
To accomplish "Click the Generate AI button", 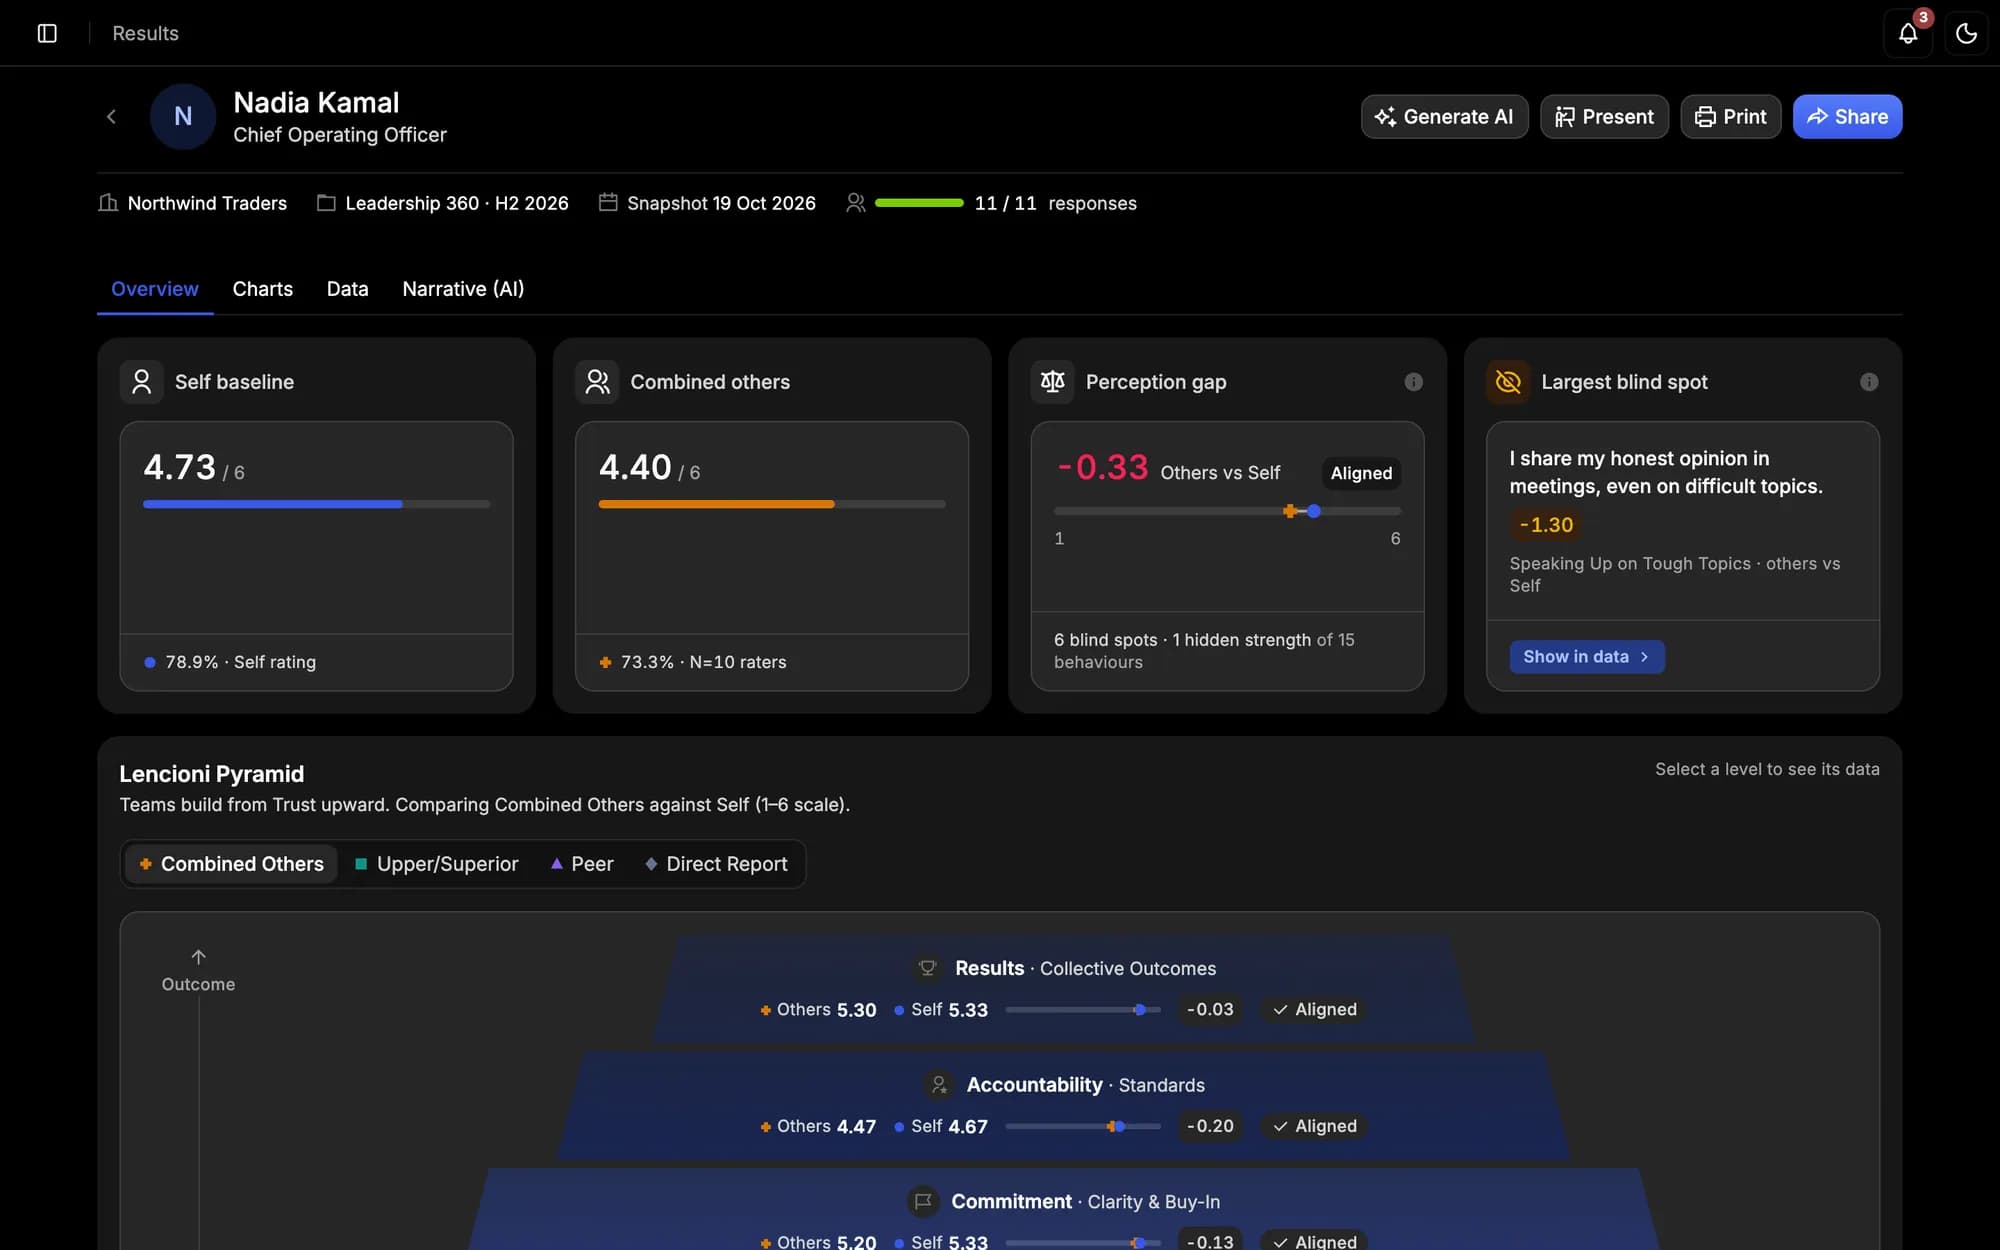I will point(1444,117).
